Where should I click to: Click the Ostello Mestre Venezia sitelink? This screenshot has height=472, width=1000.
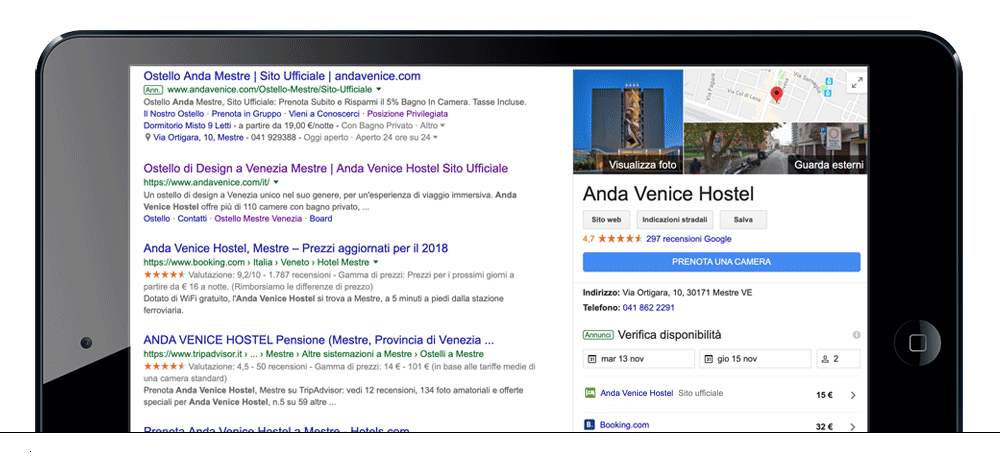coord(258,218)
